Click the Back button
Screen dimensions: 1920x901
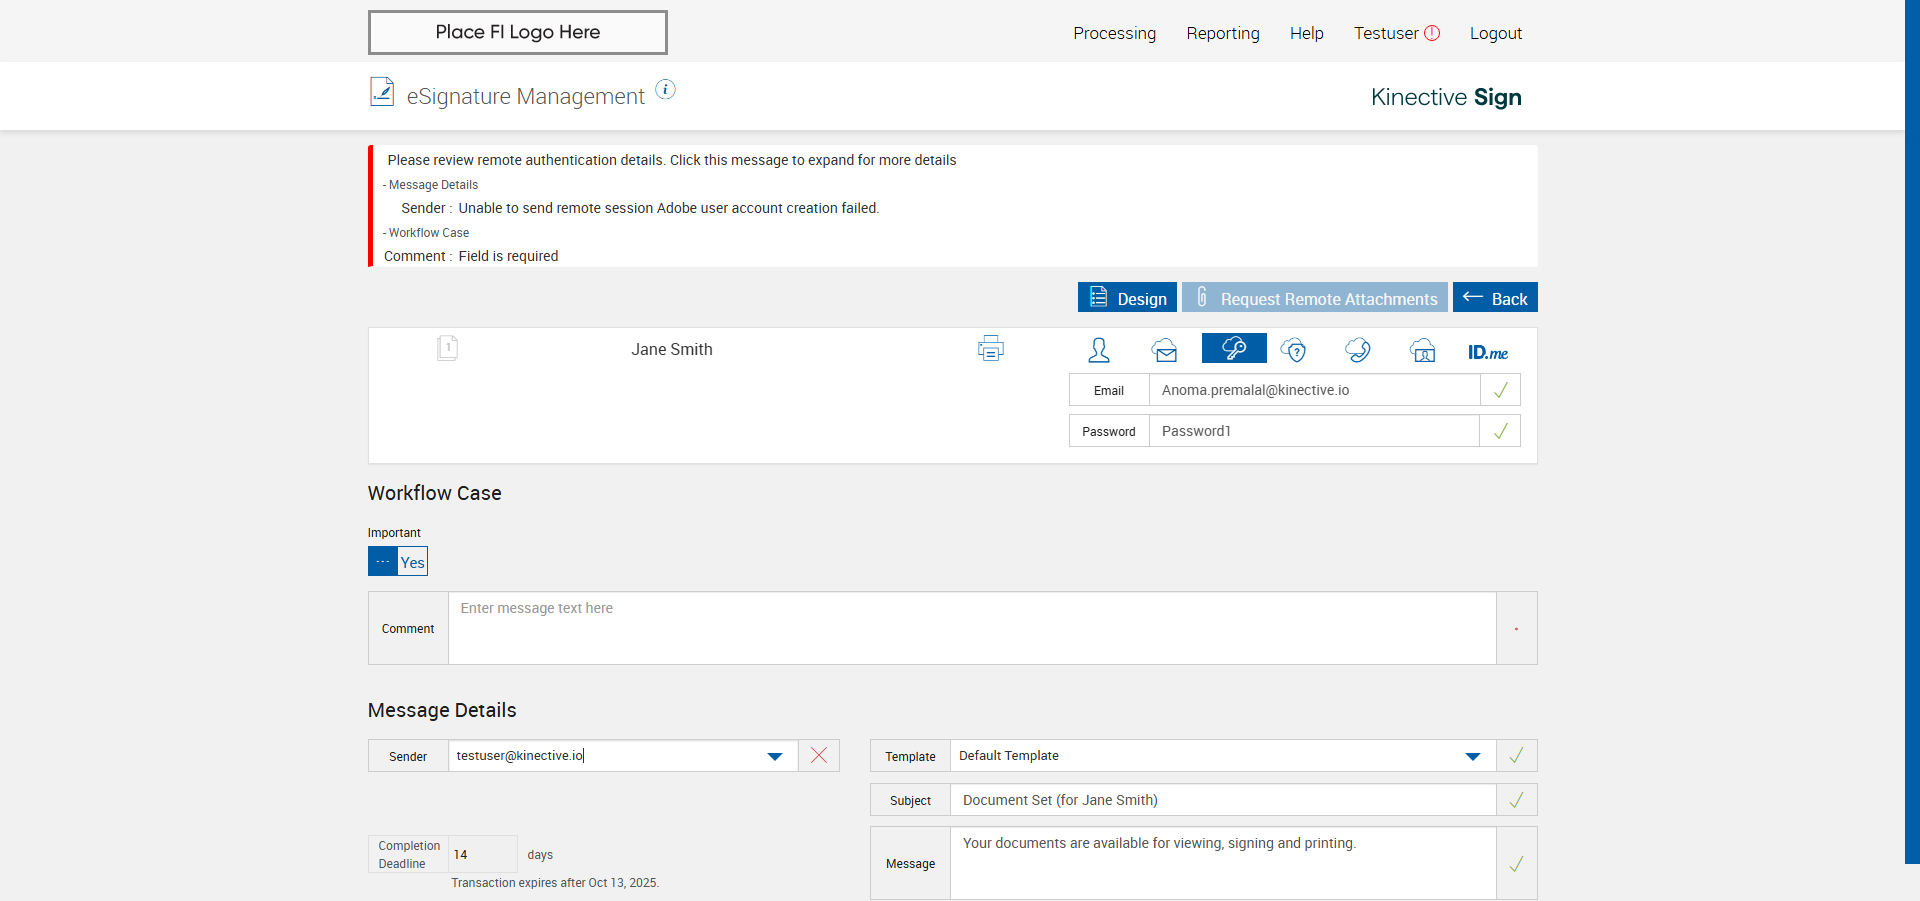1495,298
